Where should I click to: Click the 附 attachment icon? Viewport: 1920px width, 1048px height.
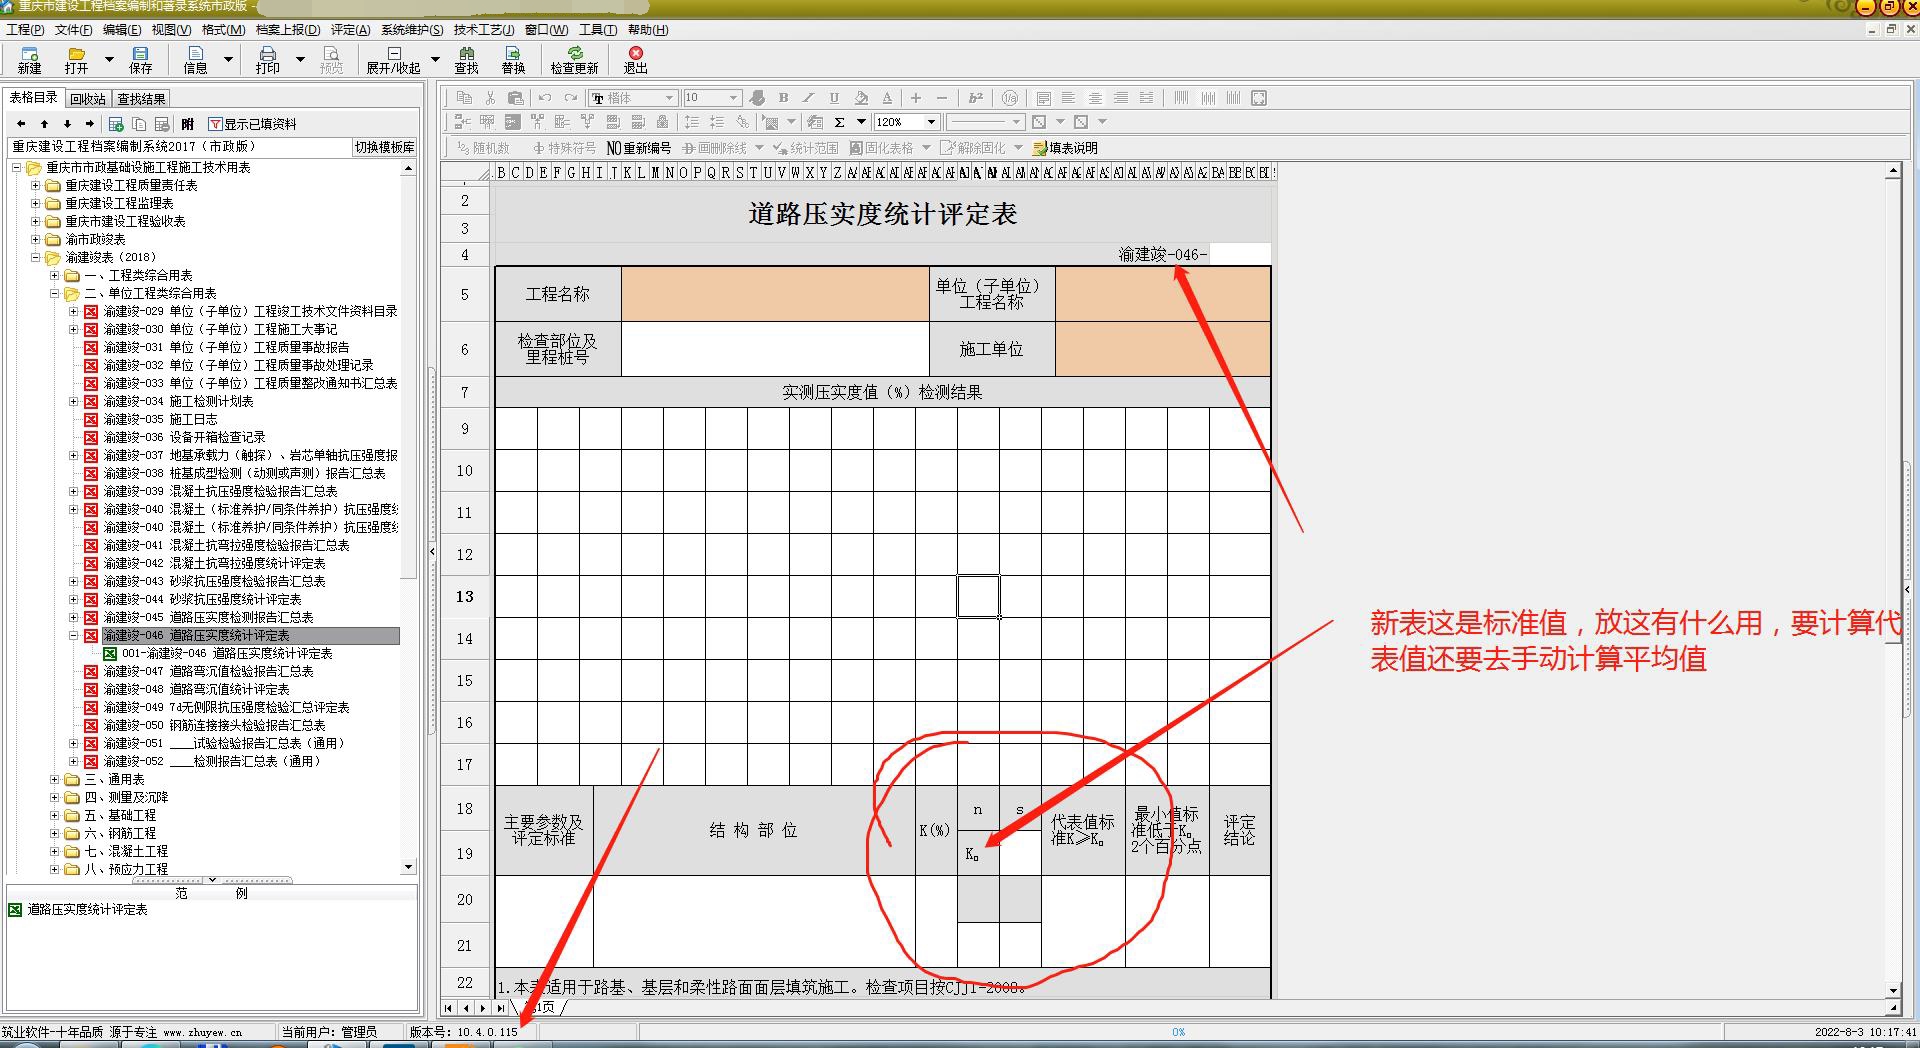click(187, 124)
